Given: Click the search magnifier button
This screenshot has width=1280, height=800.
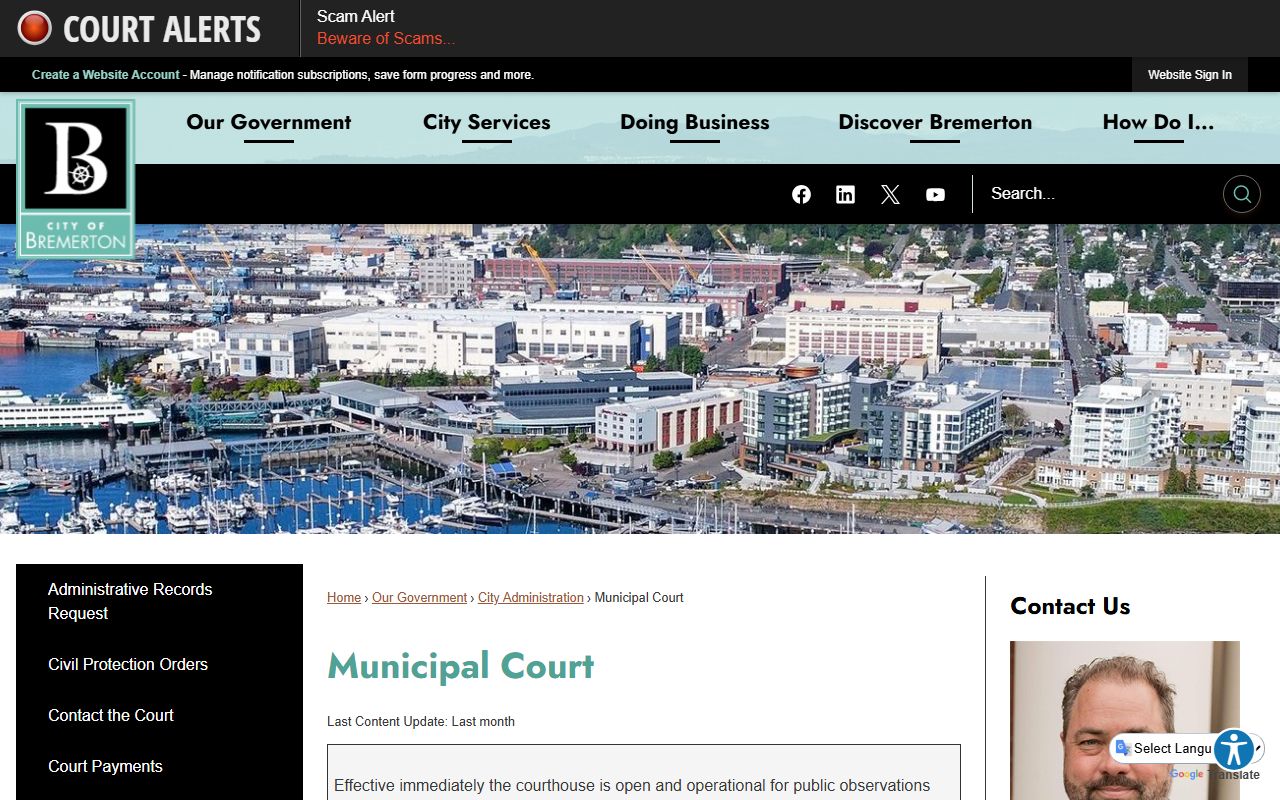Looking at the screenshot, I should 1242,194.
